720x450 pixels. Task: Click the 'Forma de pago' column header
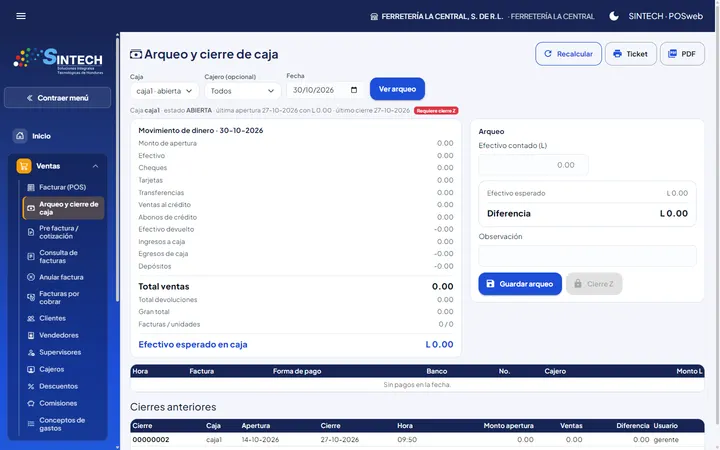(297, 371)
